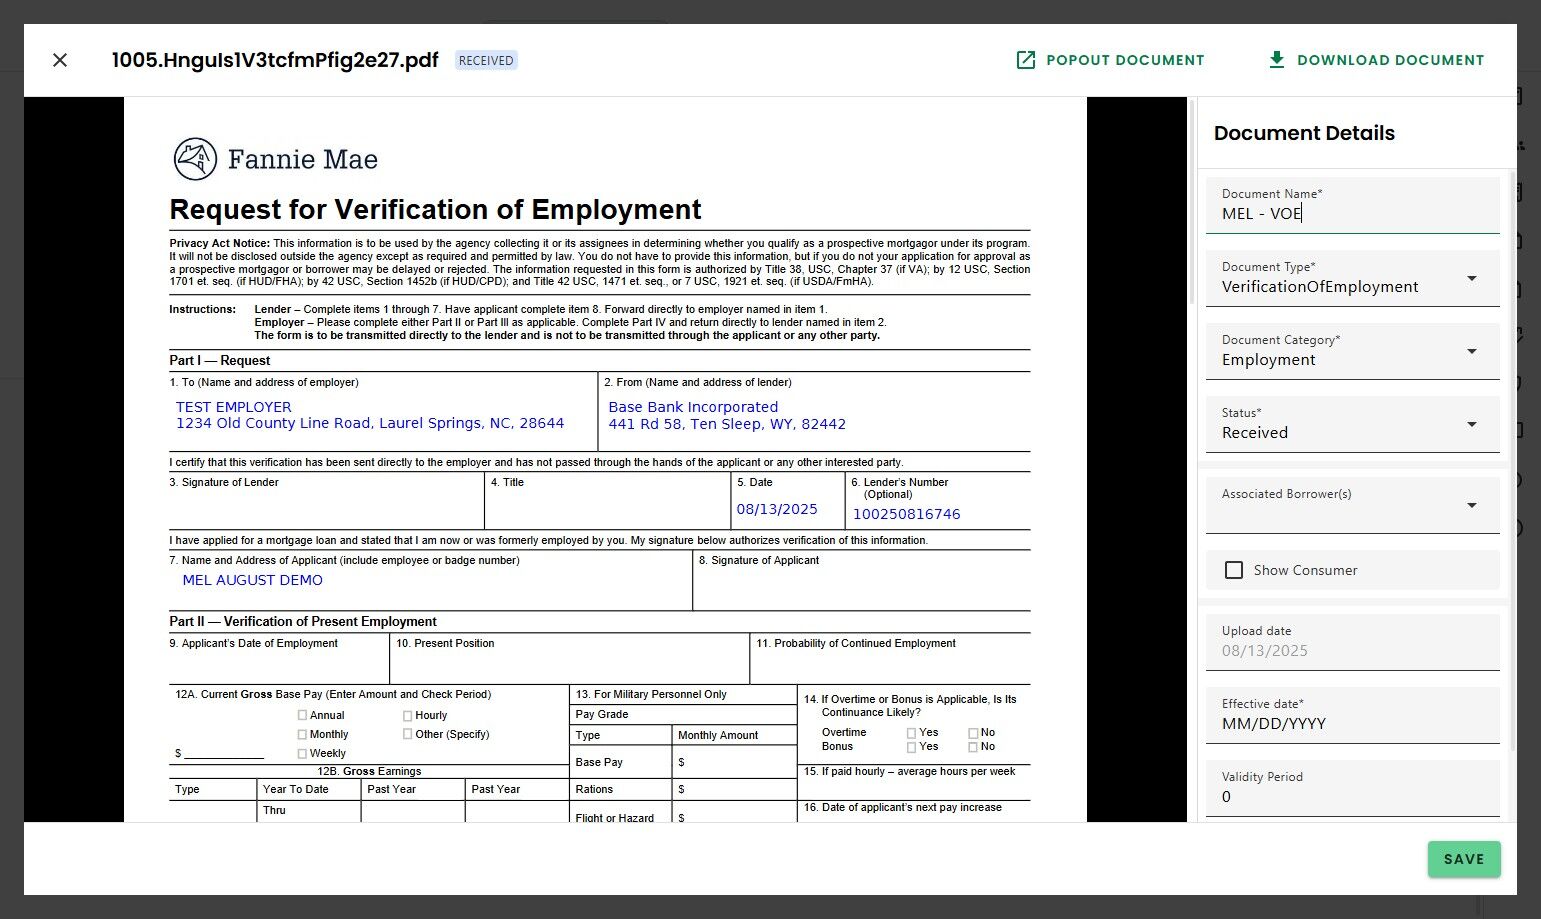
Task: Click the applicant name MEL AUGUST DEMO
Action: [x=253, y=580]
